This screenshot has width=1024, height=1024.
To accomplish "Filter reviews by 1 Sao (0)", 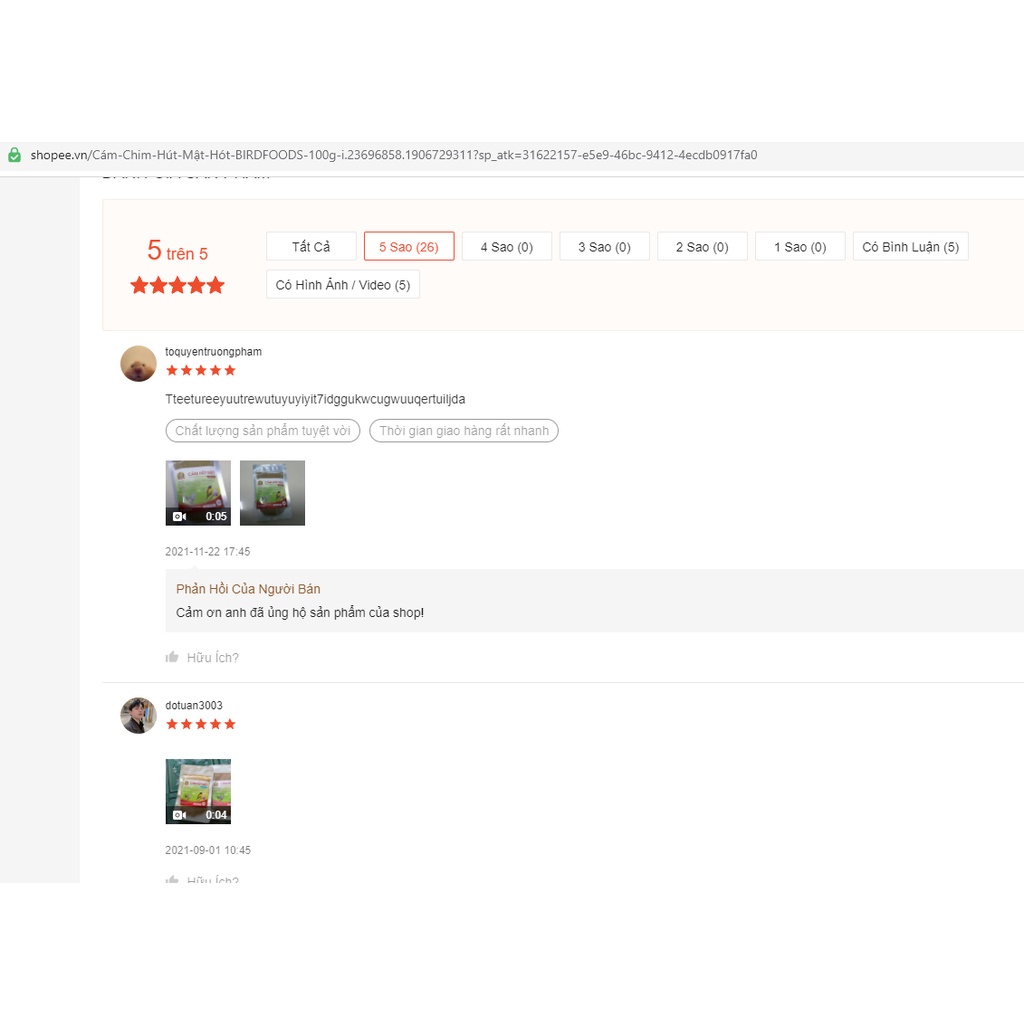I will pyautogui.click(x=800, y=247).
